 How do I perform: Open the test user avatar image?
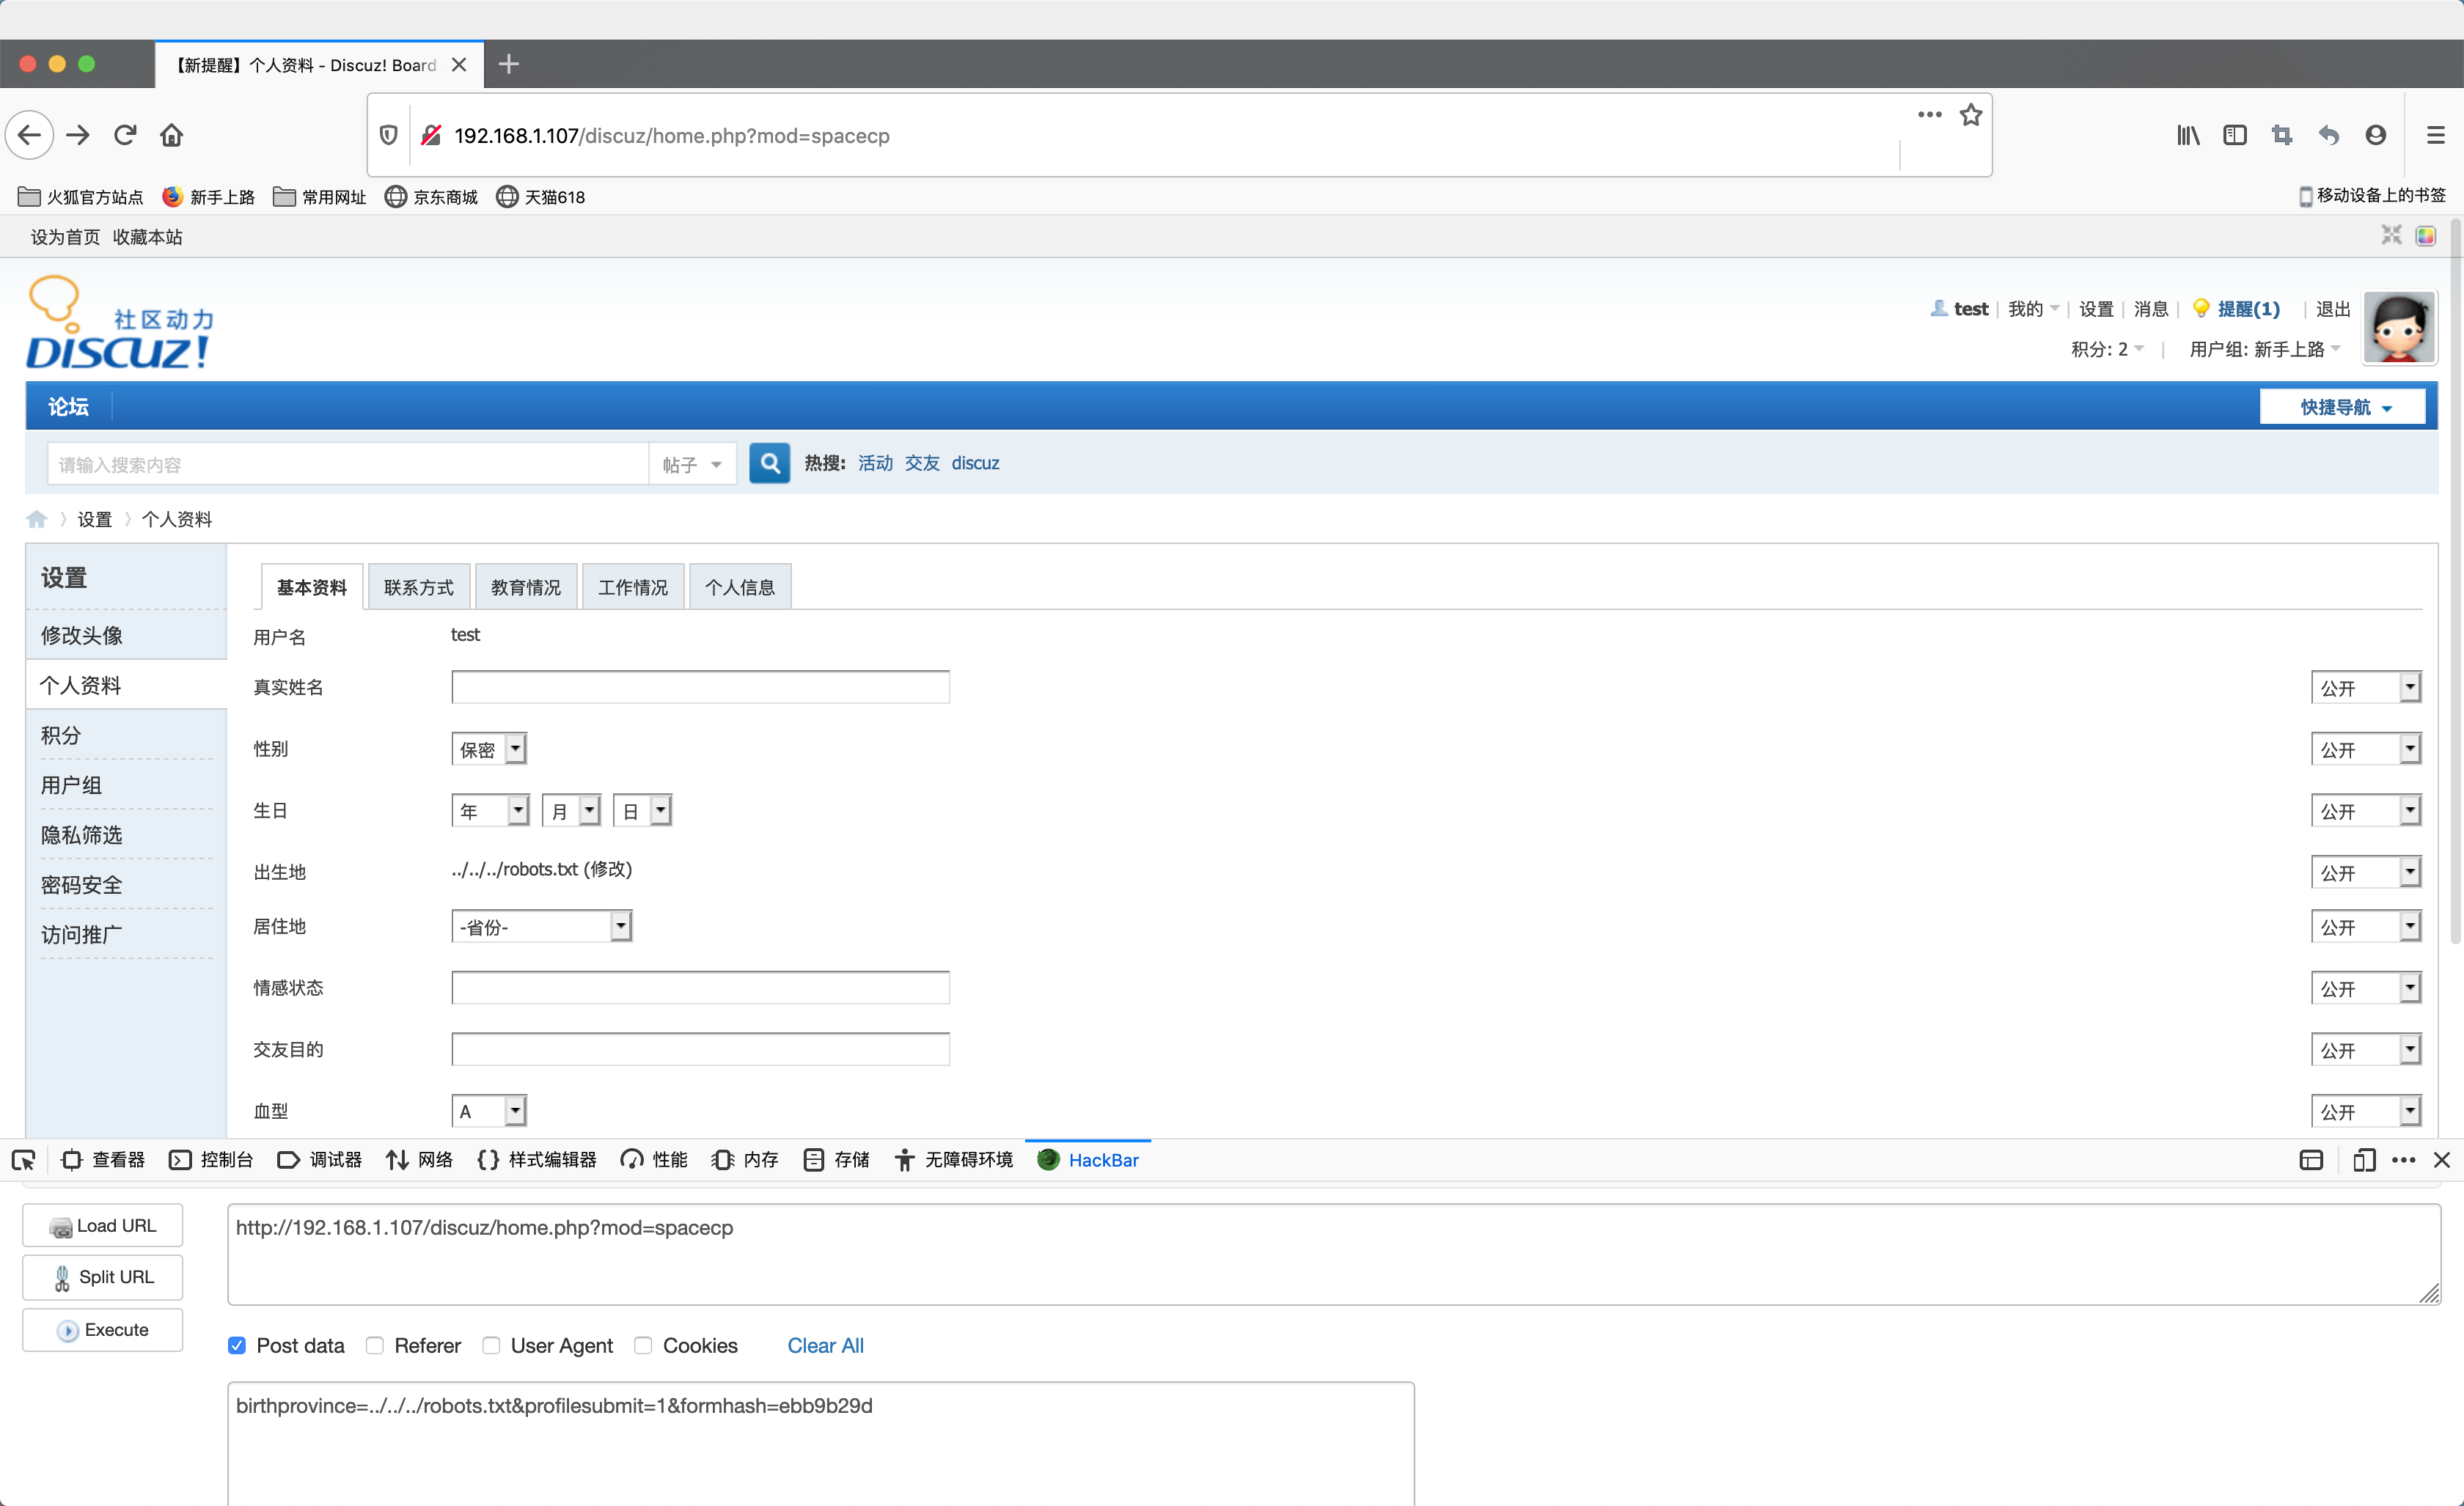(x=2399, y=327)
